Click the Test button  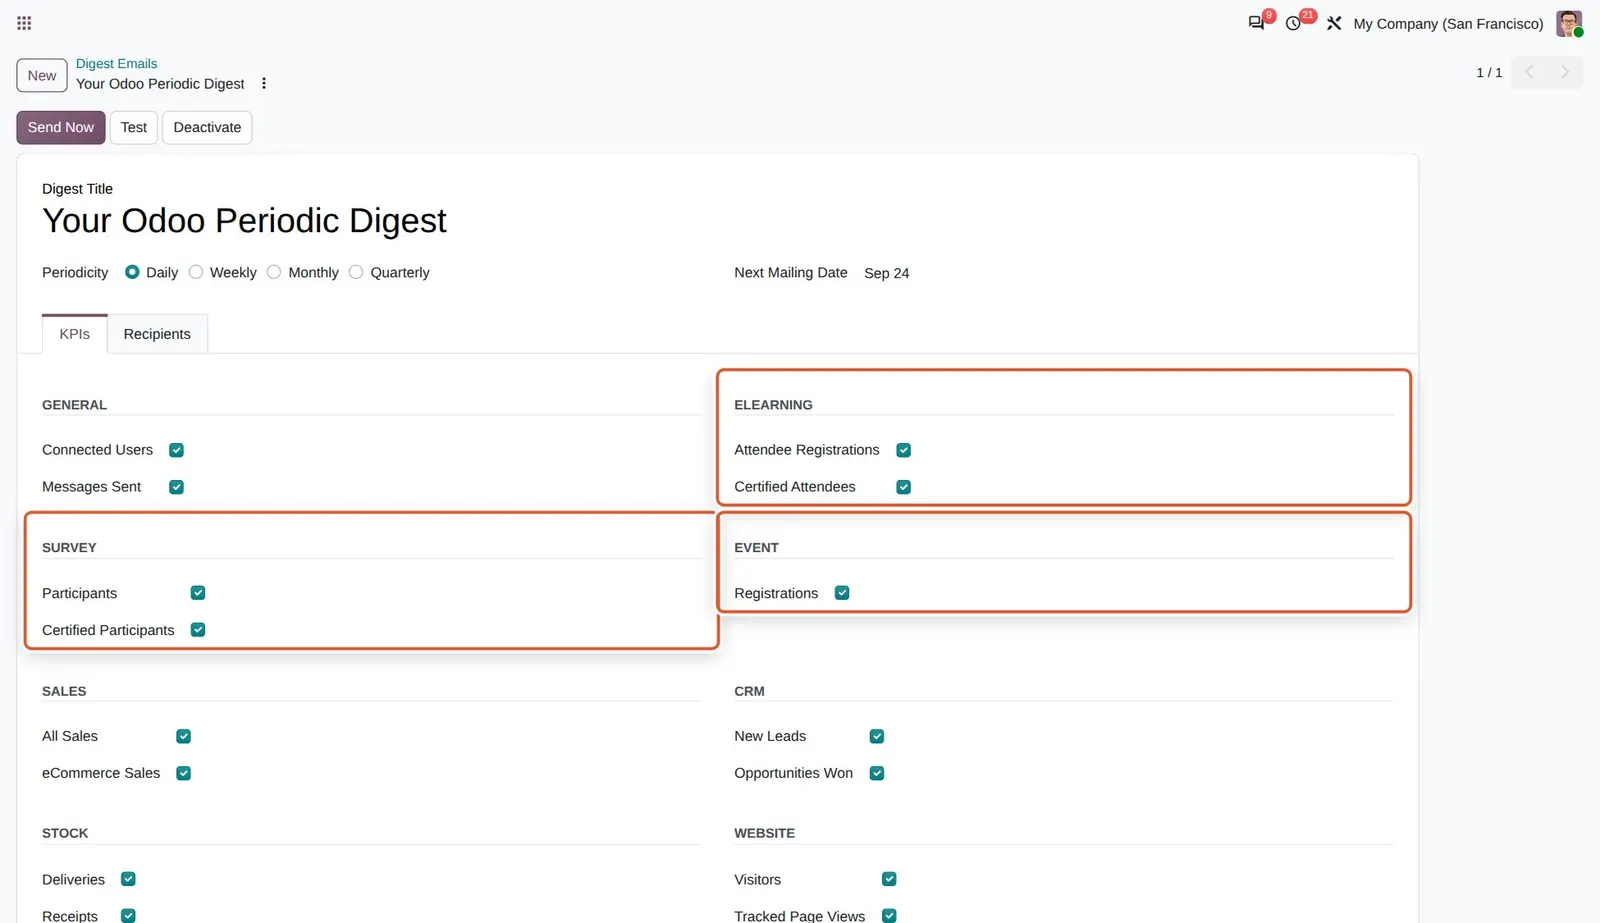(134, 128)
